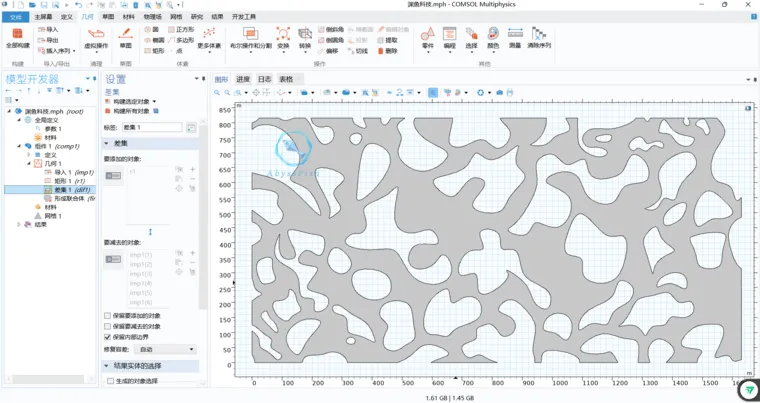Open the 草图 (Sketch) tool in ribbon

click(126, 38)
